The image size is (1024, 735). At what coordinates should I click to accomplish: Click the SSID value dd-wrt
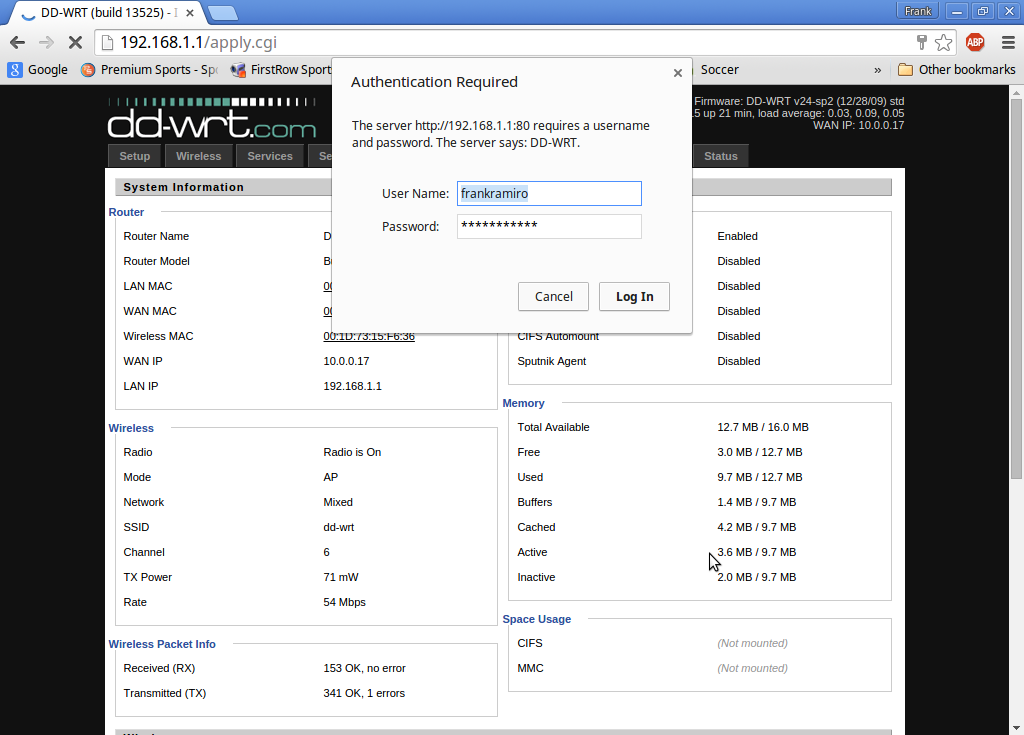(338, 527)
